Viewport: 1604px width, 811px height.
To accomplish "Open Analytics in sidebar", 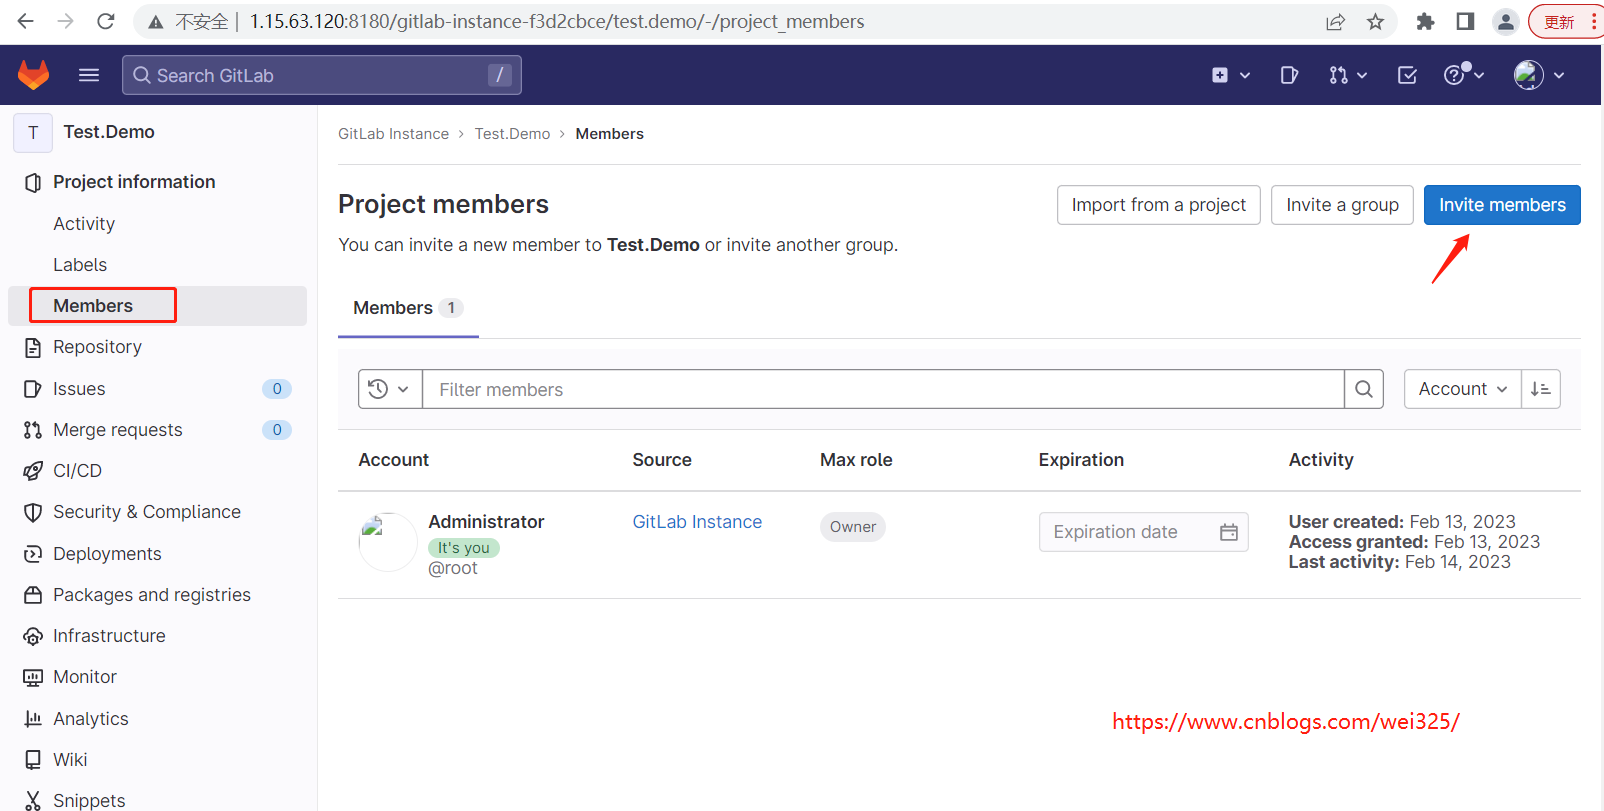I will click(91, 719).
